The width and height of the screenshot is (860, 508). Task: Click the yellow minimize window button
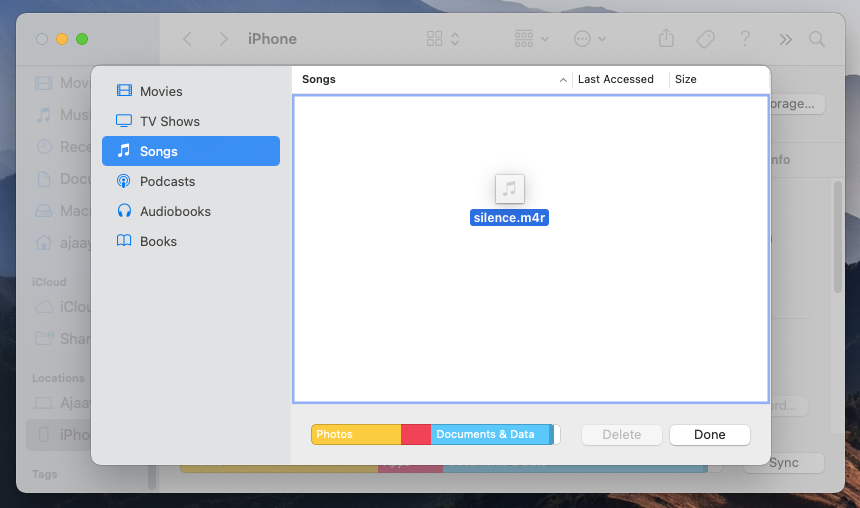[x=62, y=39]
